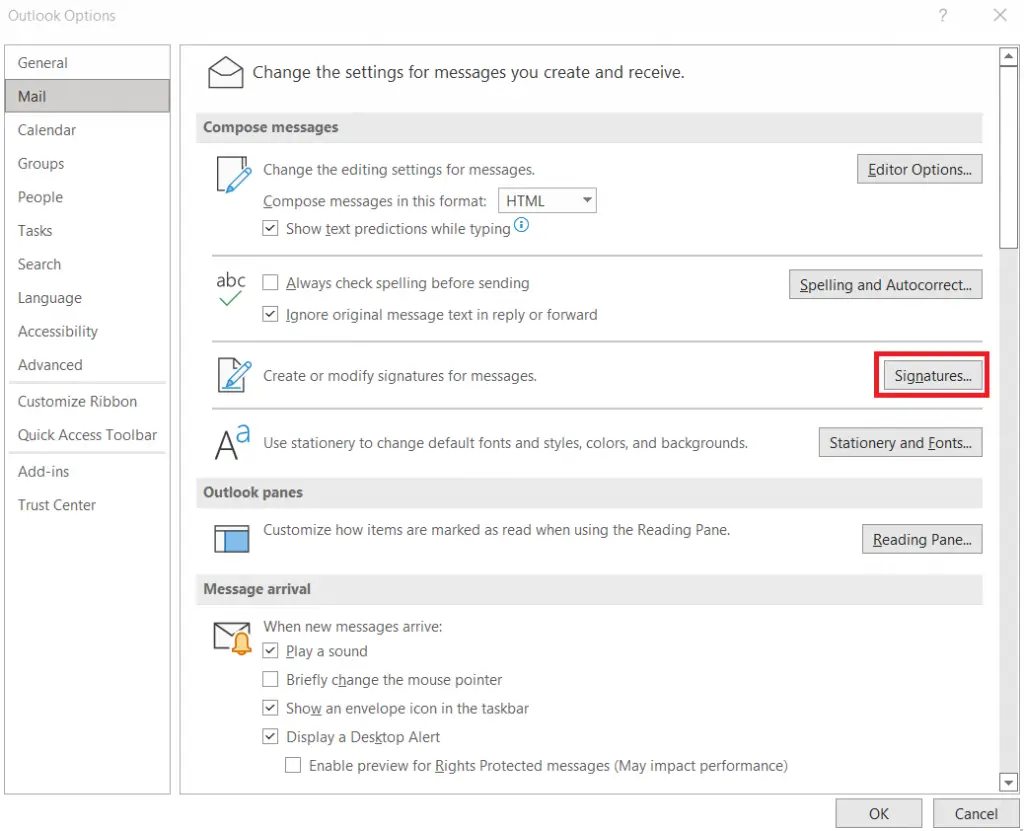Toggle Show an envelope icon in taskbar
This screenshot has height=831, width=1024.
tap(270, 708)
